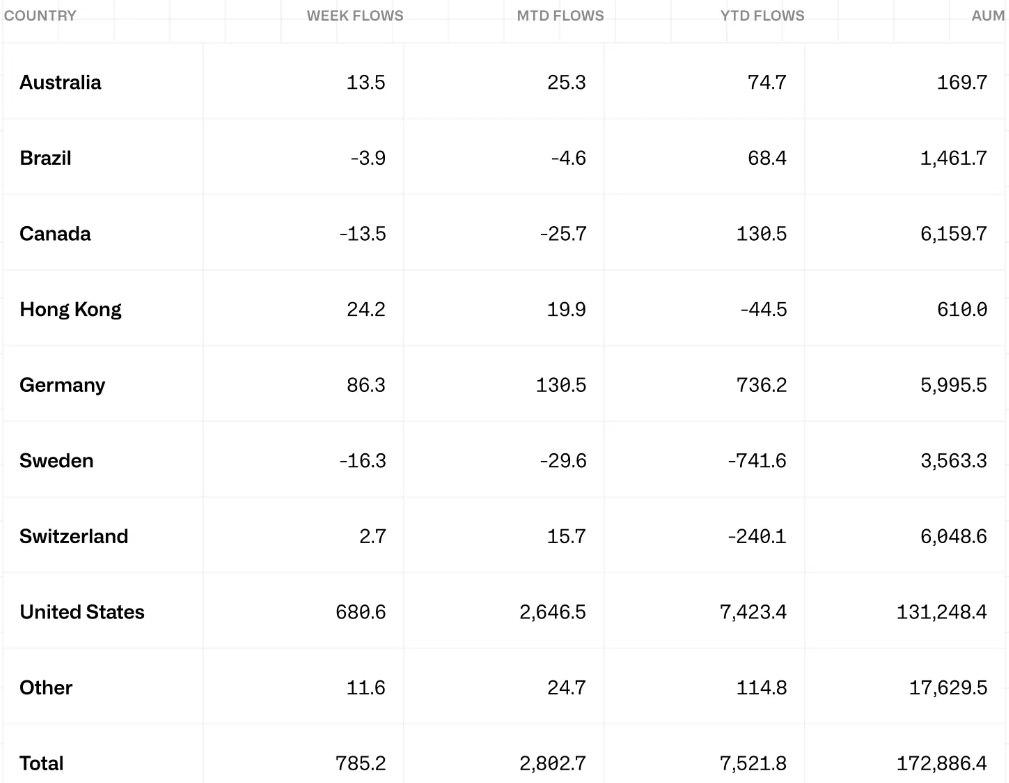Select the Canada row label
Viewport: 1009px width, 783px height.
click(55, 234)
